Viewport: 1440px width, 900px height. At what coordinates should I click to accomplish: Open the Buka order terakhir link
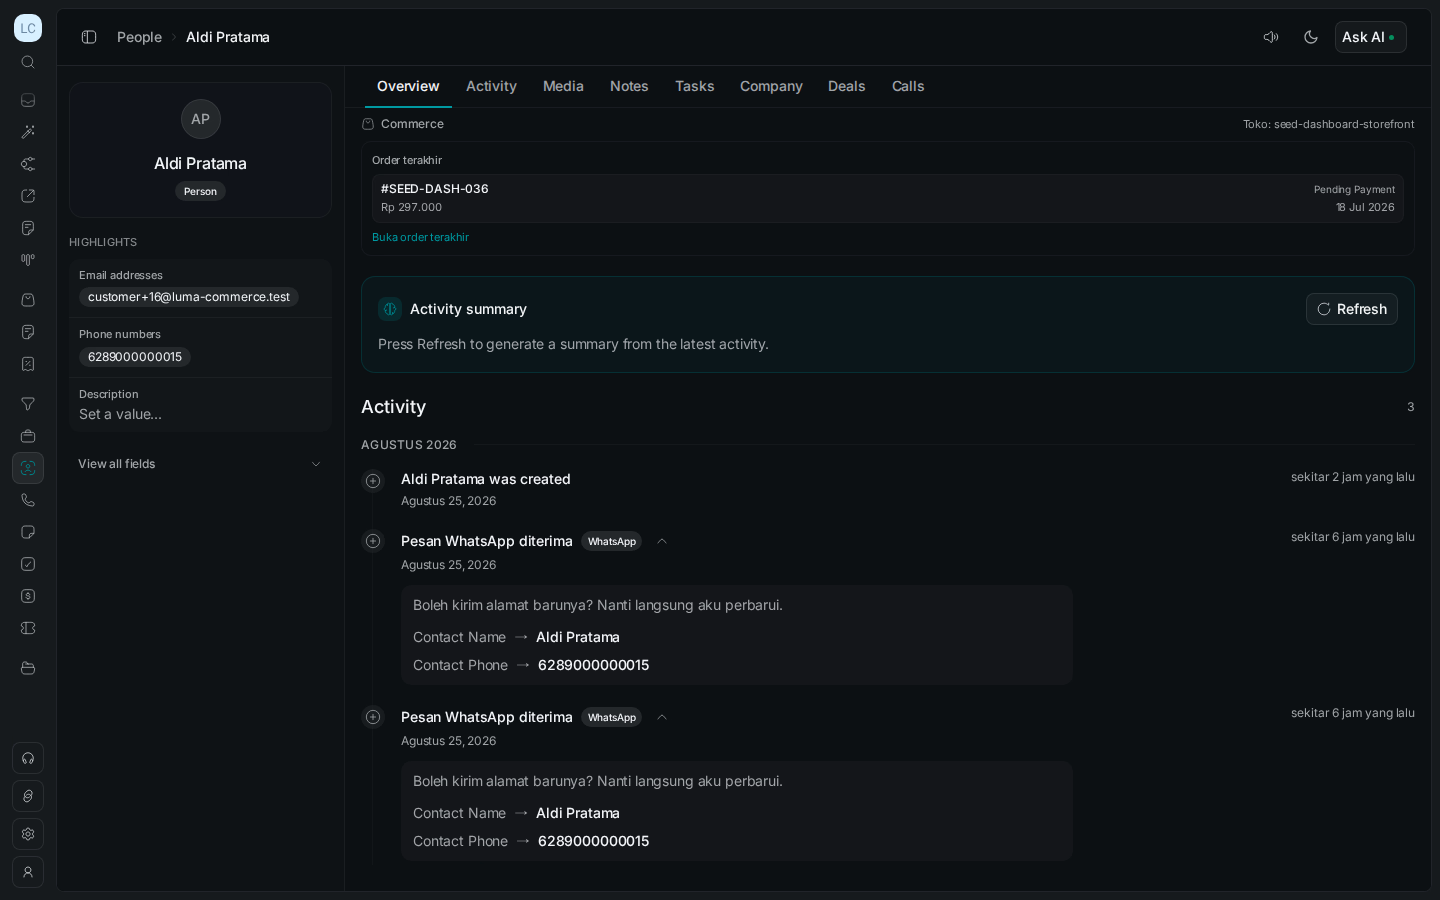[420, 237]
